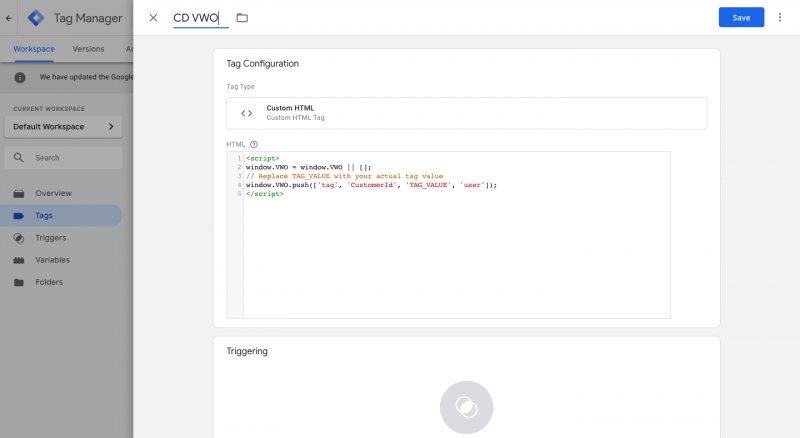Switch to the Versions tab

click(x=88, y=49)
